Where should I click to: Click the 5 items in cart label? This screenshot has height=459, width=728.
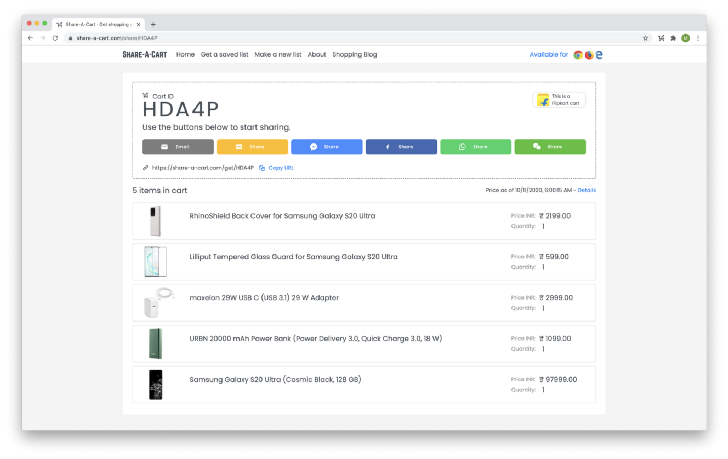[160, 190]
